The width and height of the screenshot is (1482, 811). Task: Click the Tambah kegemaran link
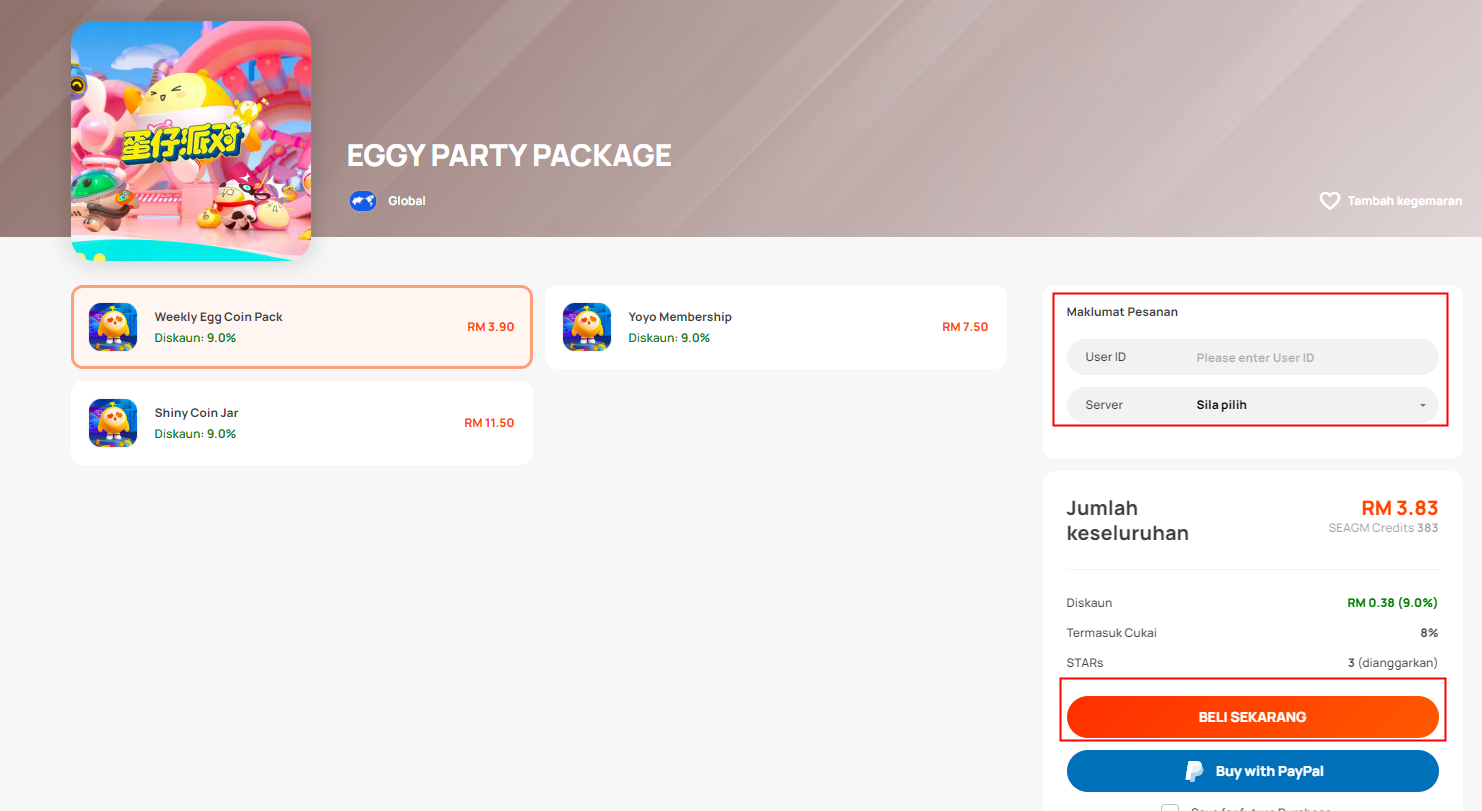point(1391,201)
